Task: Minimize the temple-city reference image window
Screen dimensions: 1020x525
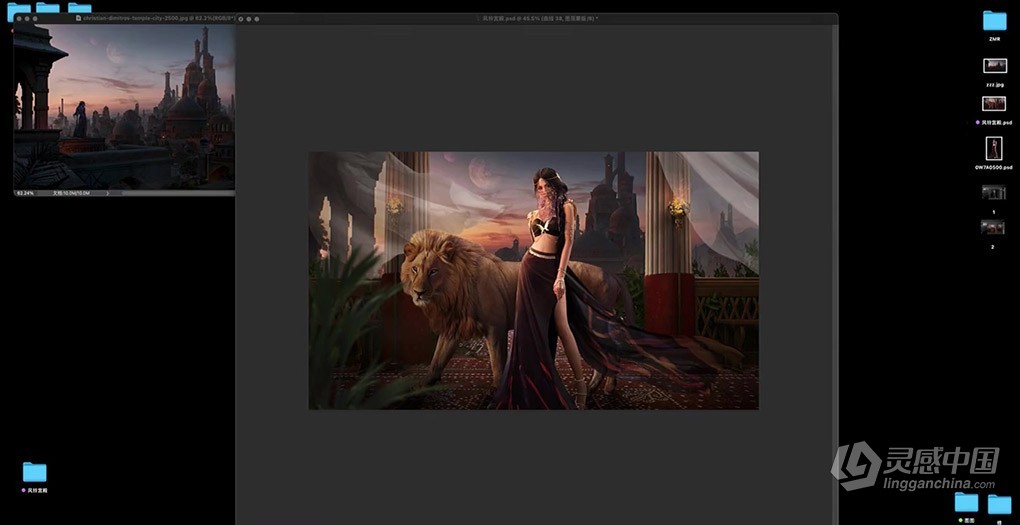Action: 27,18
